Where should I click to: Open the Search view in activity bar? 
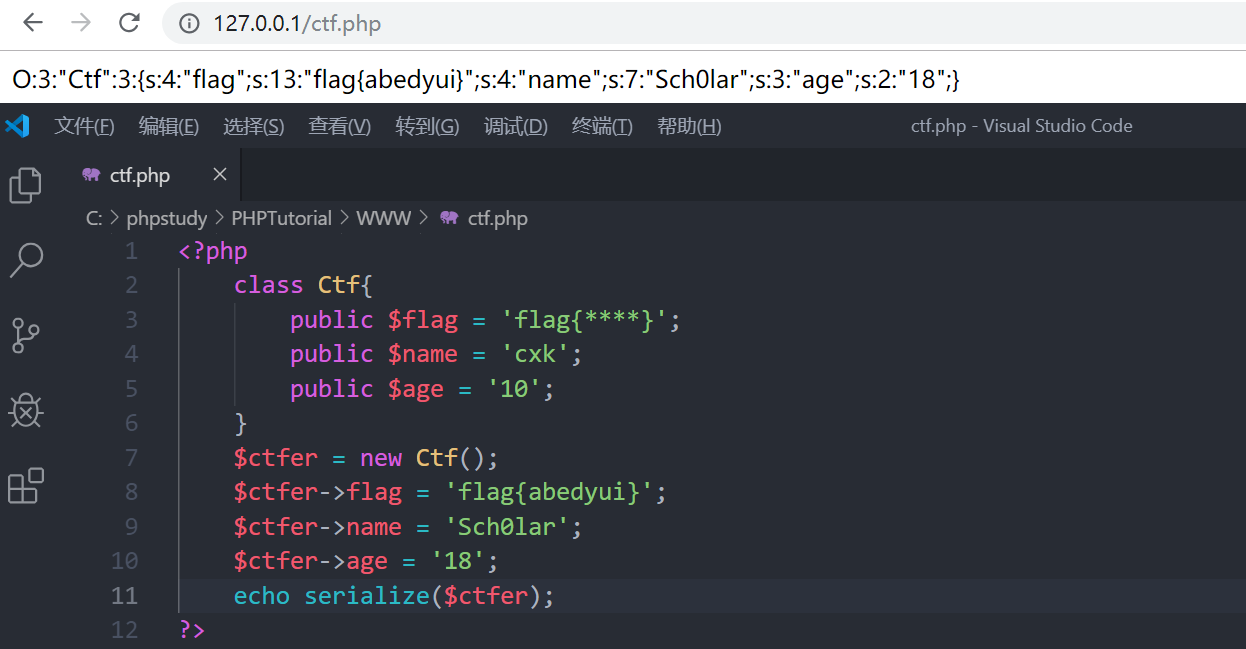25,260
